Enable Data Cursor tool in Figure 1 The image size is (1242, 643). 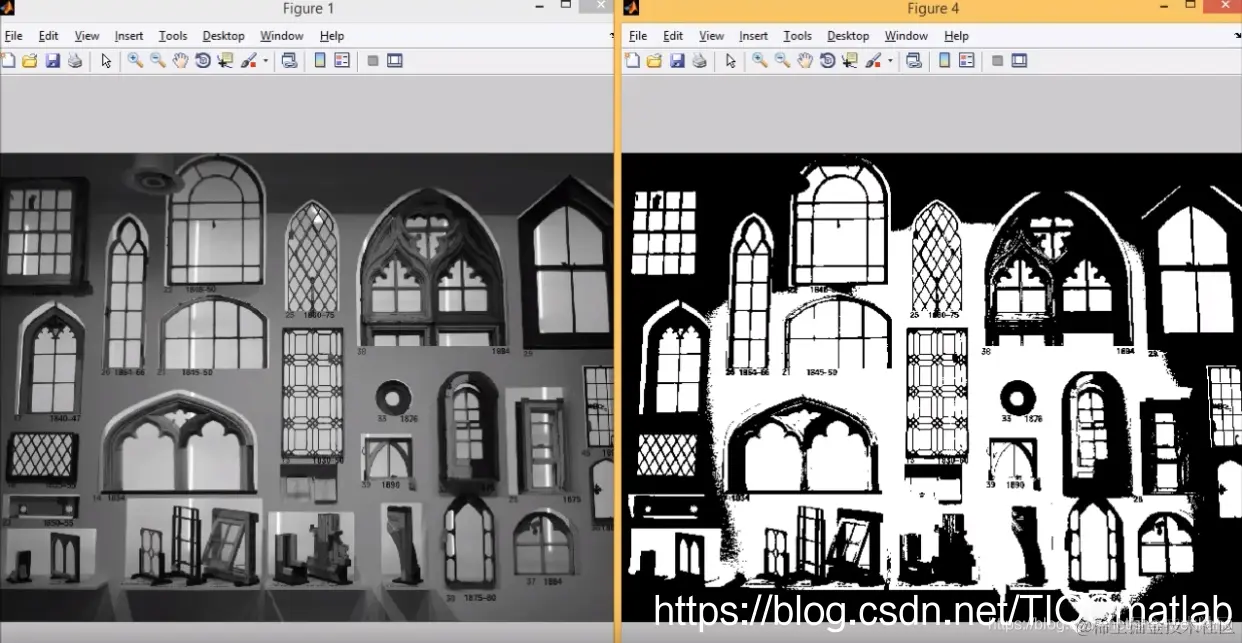click(x=225, y=61)
